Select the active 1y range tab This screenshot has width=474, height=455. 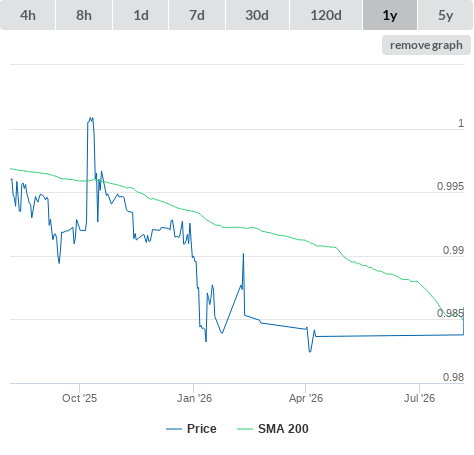390,15
